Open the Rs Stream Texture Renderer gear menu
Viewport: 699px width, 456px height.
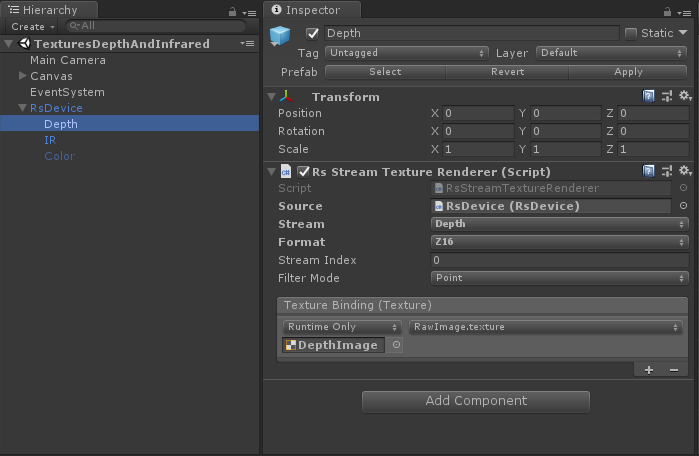click(x=685, y=172)
